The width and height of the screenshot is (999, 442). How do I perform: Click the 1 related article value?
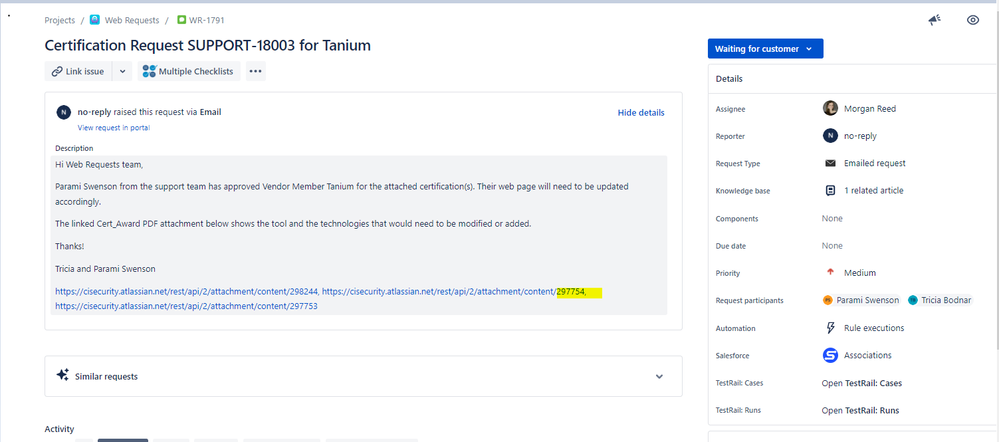(x=873, y=190)
